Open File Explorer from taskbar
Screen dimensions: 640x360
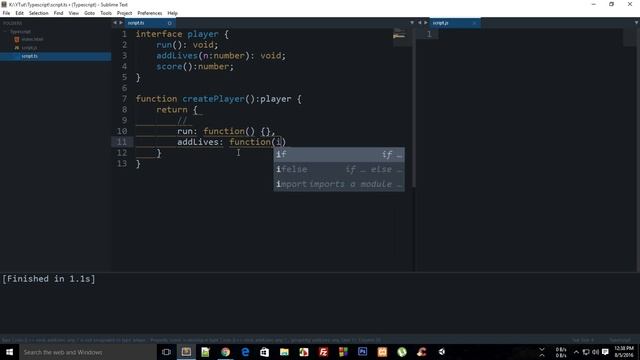(284, 352)
